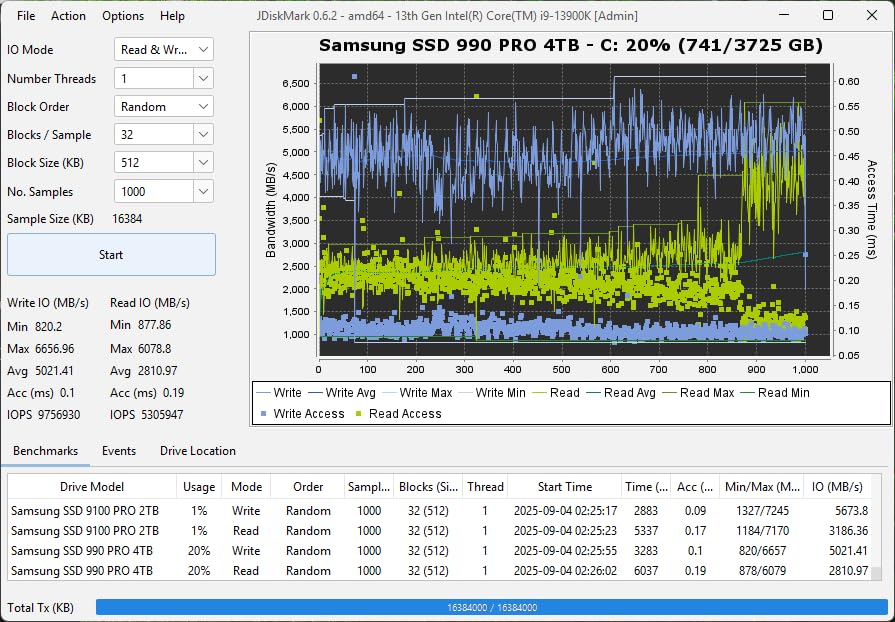Sort by Mode column header
This screenshot has width=895, height=622.
click(x=246, y=487)
